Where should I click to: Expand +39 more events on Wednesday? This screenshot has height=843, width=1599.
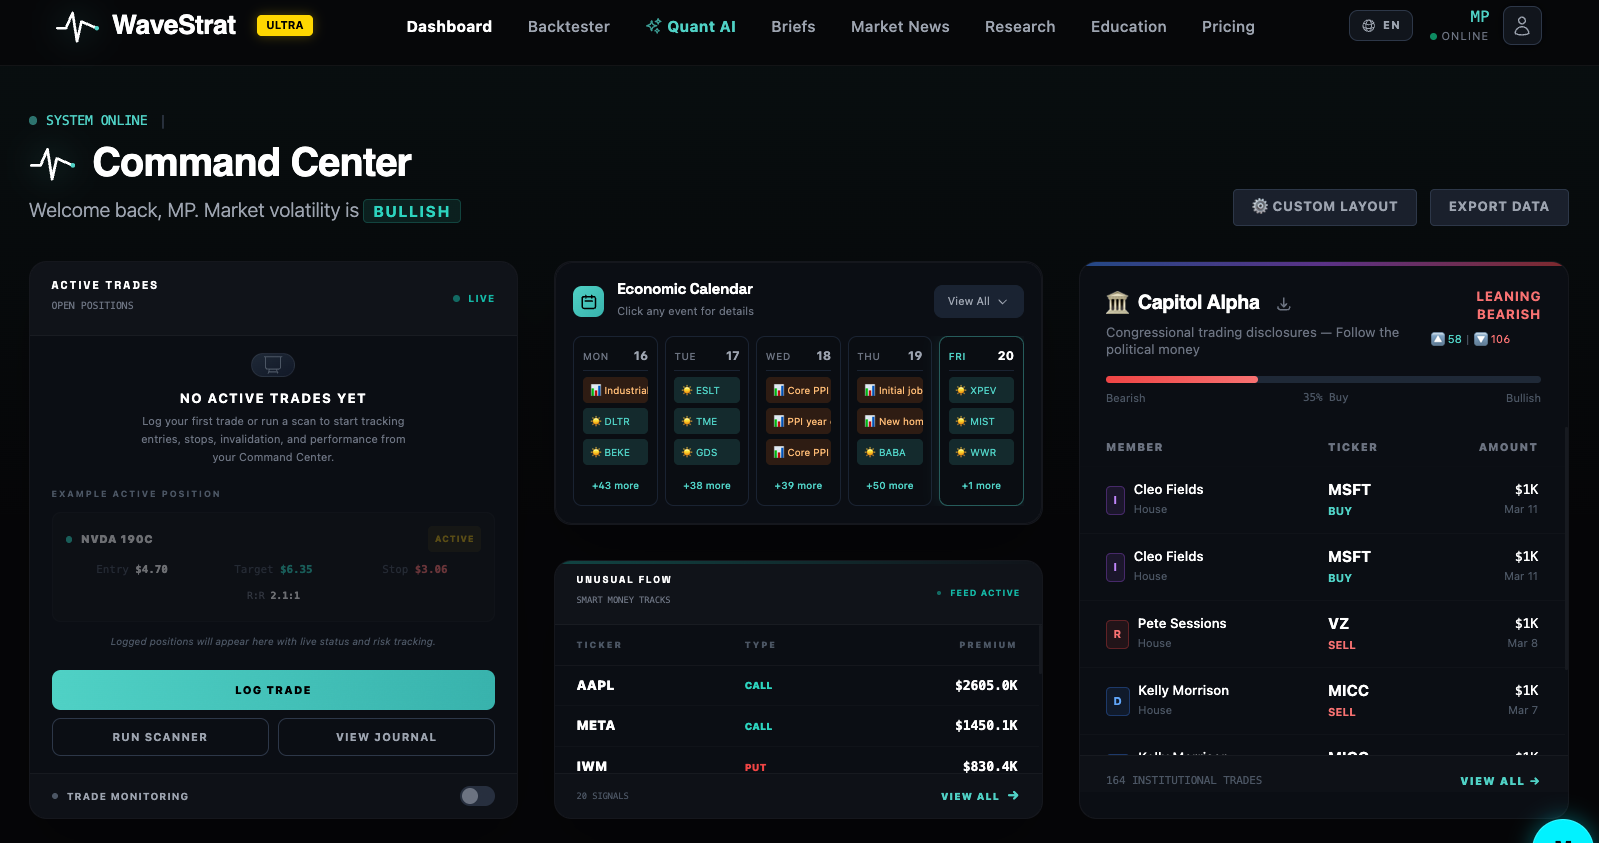tap(798, 485)
